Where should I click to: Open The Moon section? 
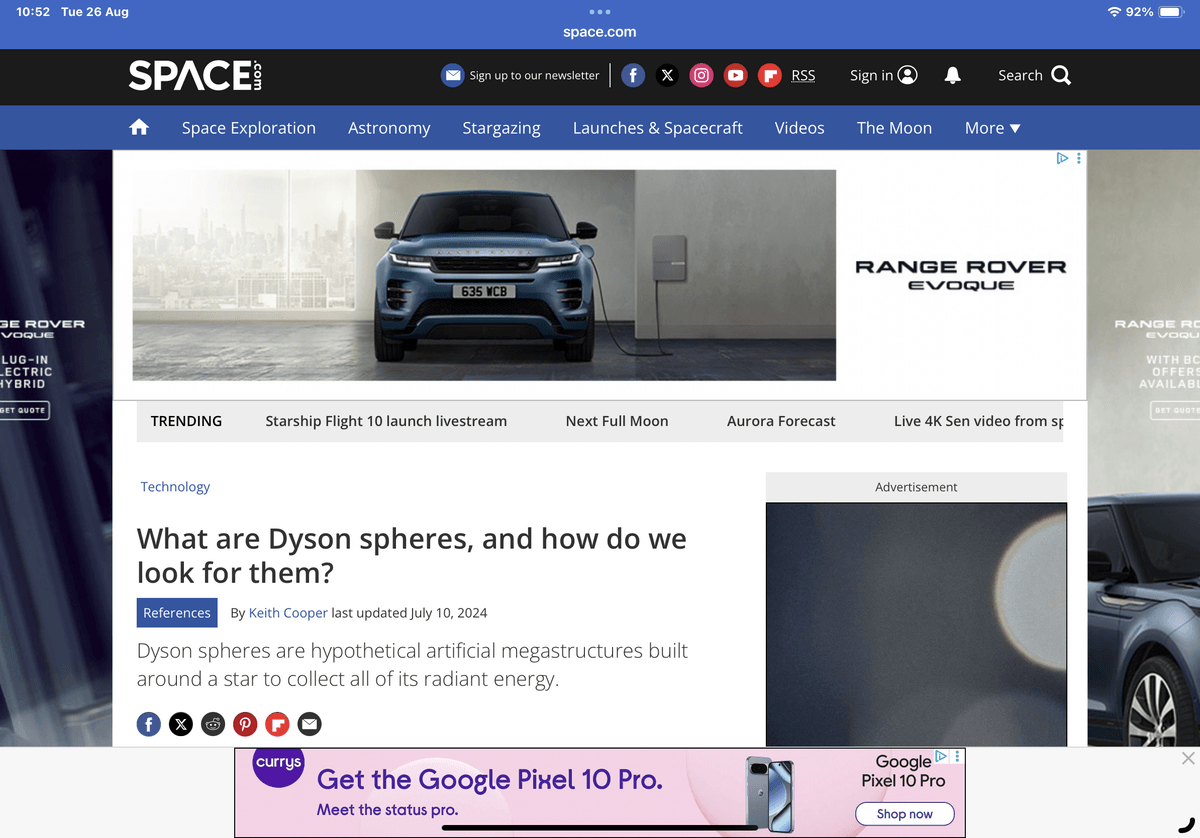point(894,128)
